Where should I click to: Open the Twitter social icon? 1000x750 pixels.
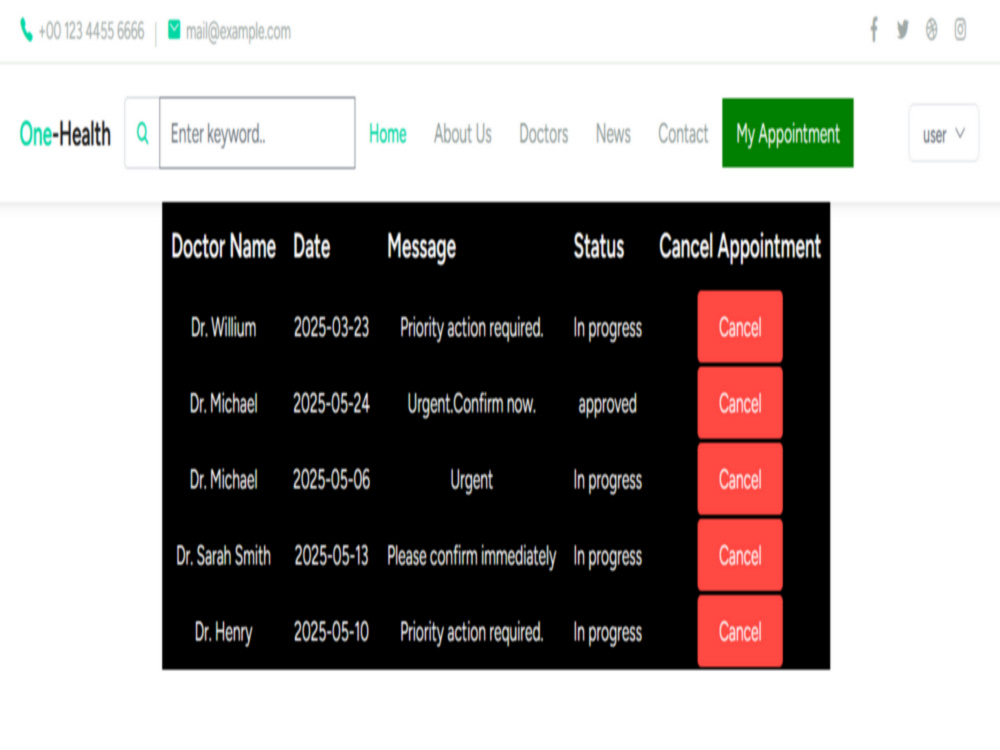tap(902, 29)
